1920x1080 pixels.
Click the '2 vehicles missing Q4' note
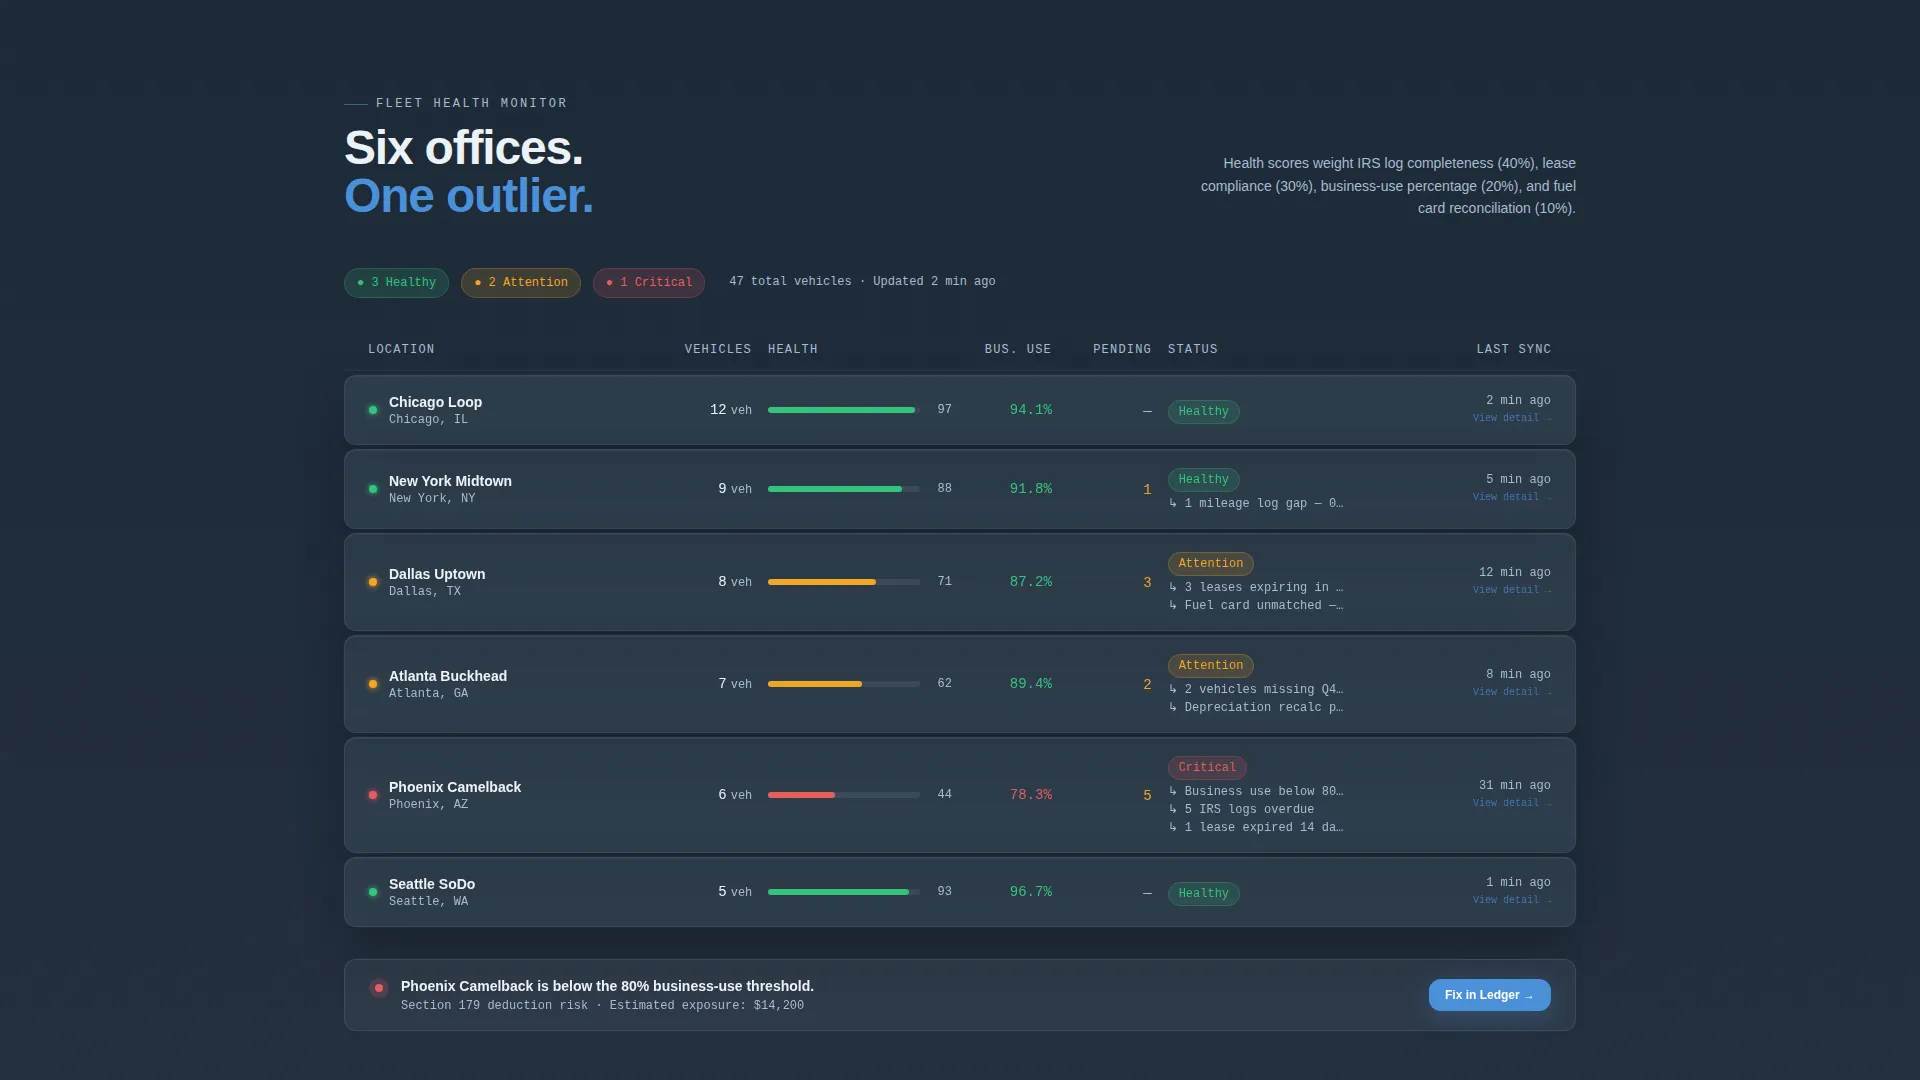[1256, 690]
